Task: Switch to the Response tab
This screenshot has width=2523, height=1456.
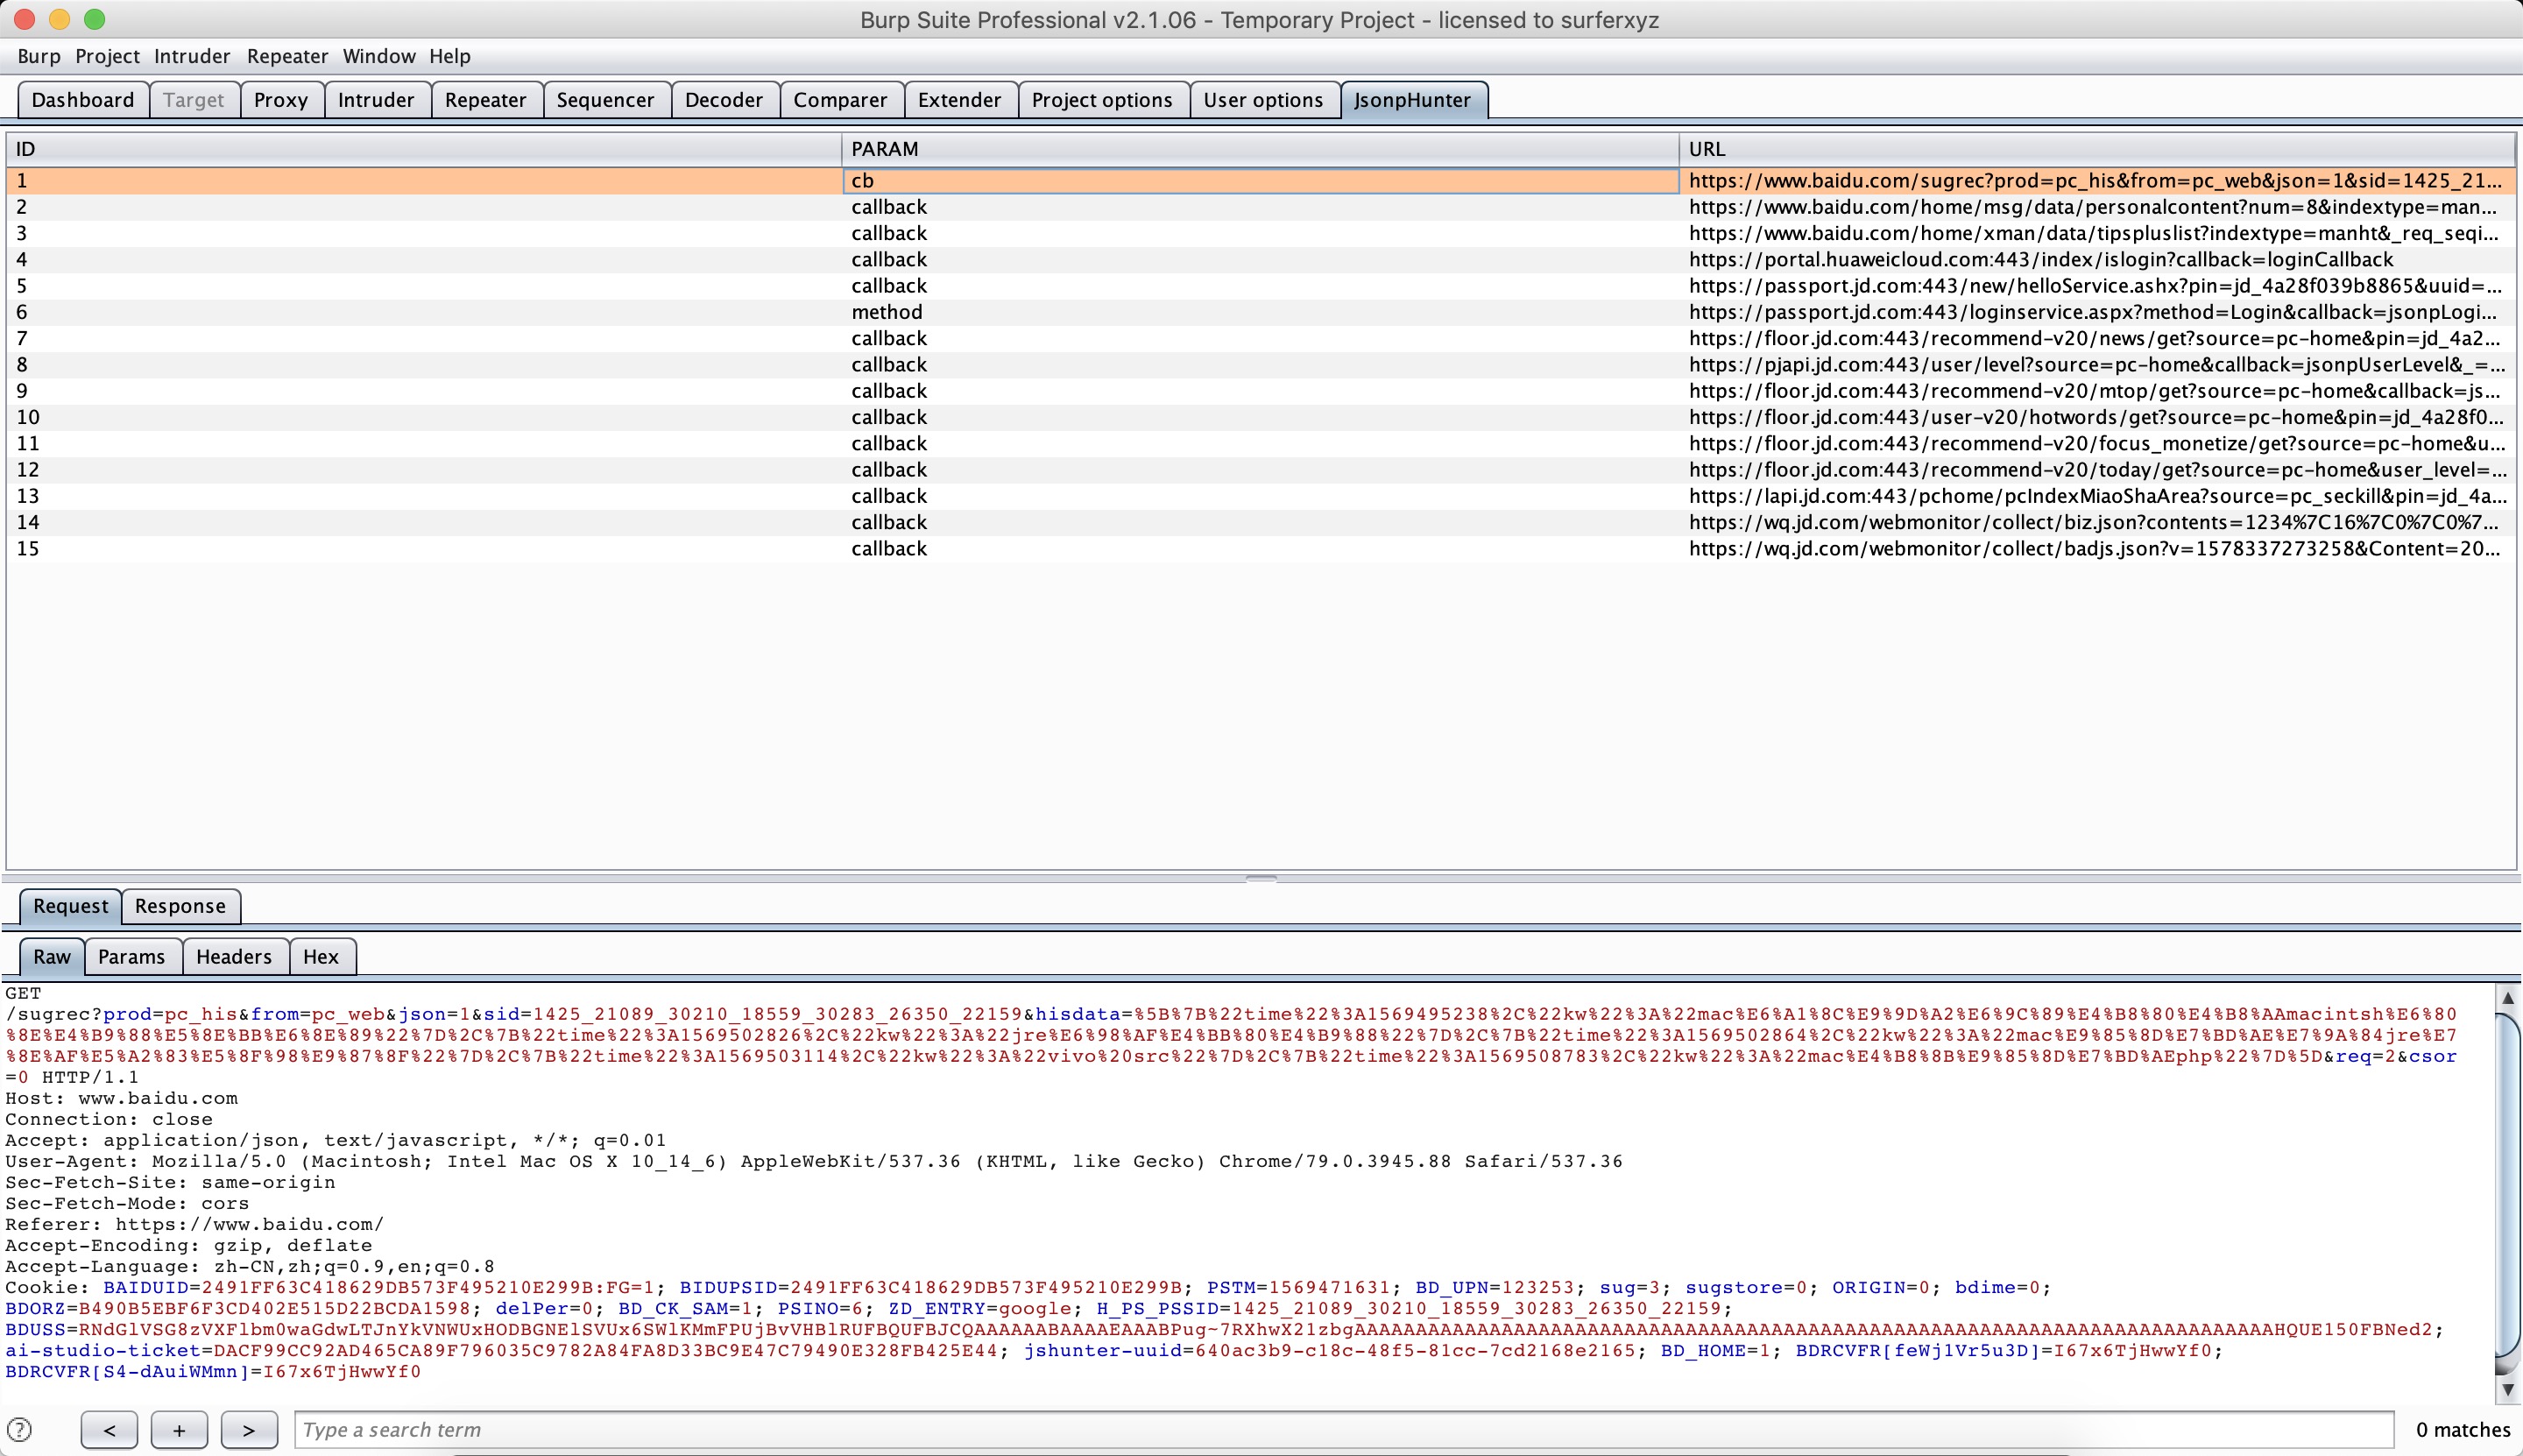Action: [x=180, y=906]
